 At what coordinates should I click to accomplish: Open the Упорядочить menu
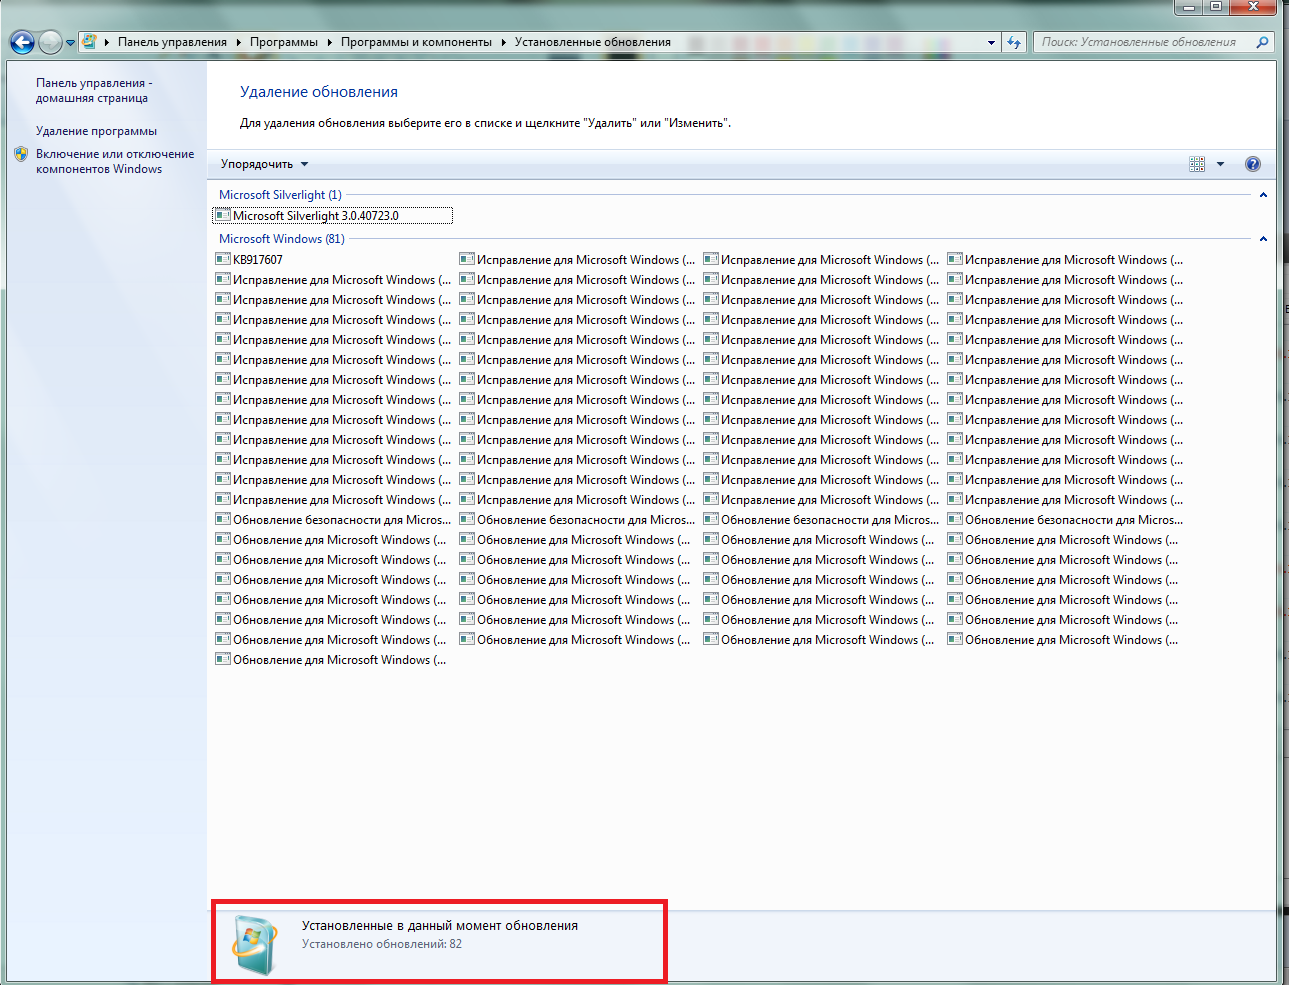[264, 164]
